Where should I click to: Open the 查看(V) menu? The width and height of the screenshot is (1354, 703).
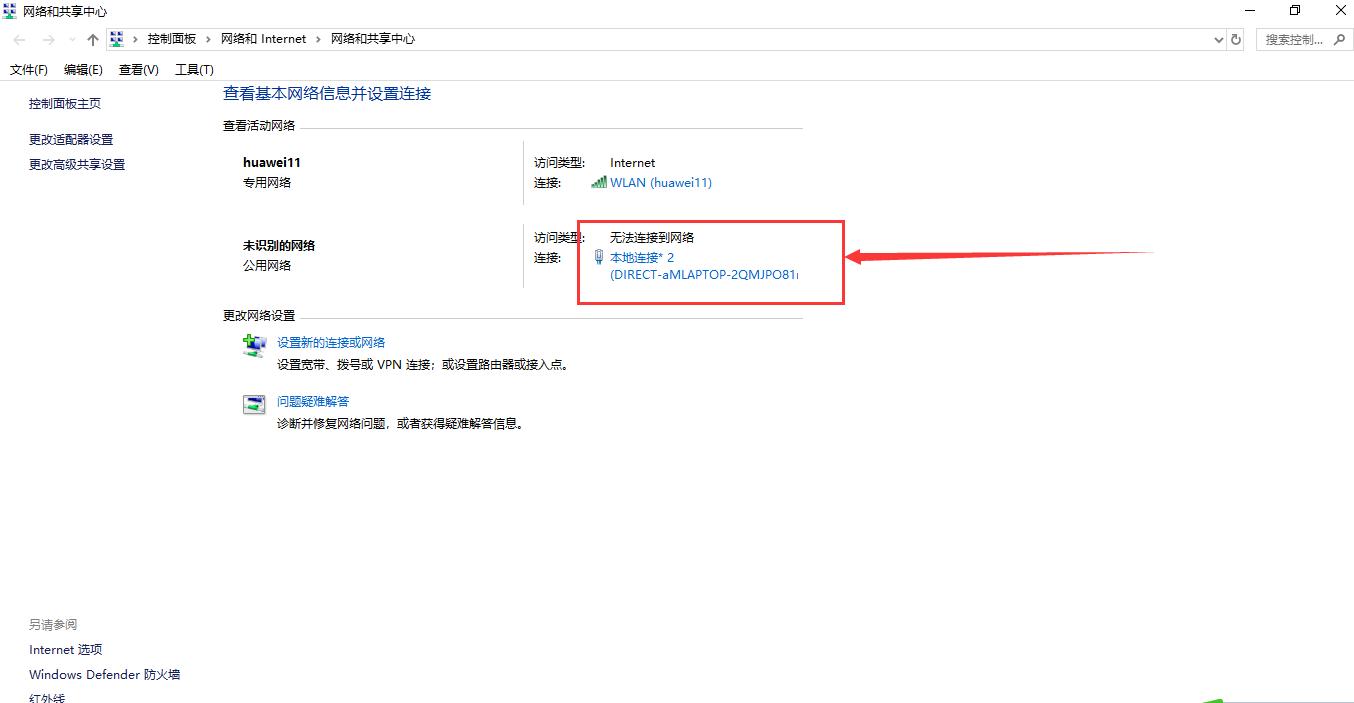(139, 69)
